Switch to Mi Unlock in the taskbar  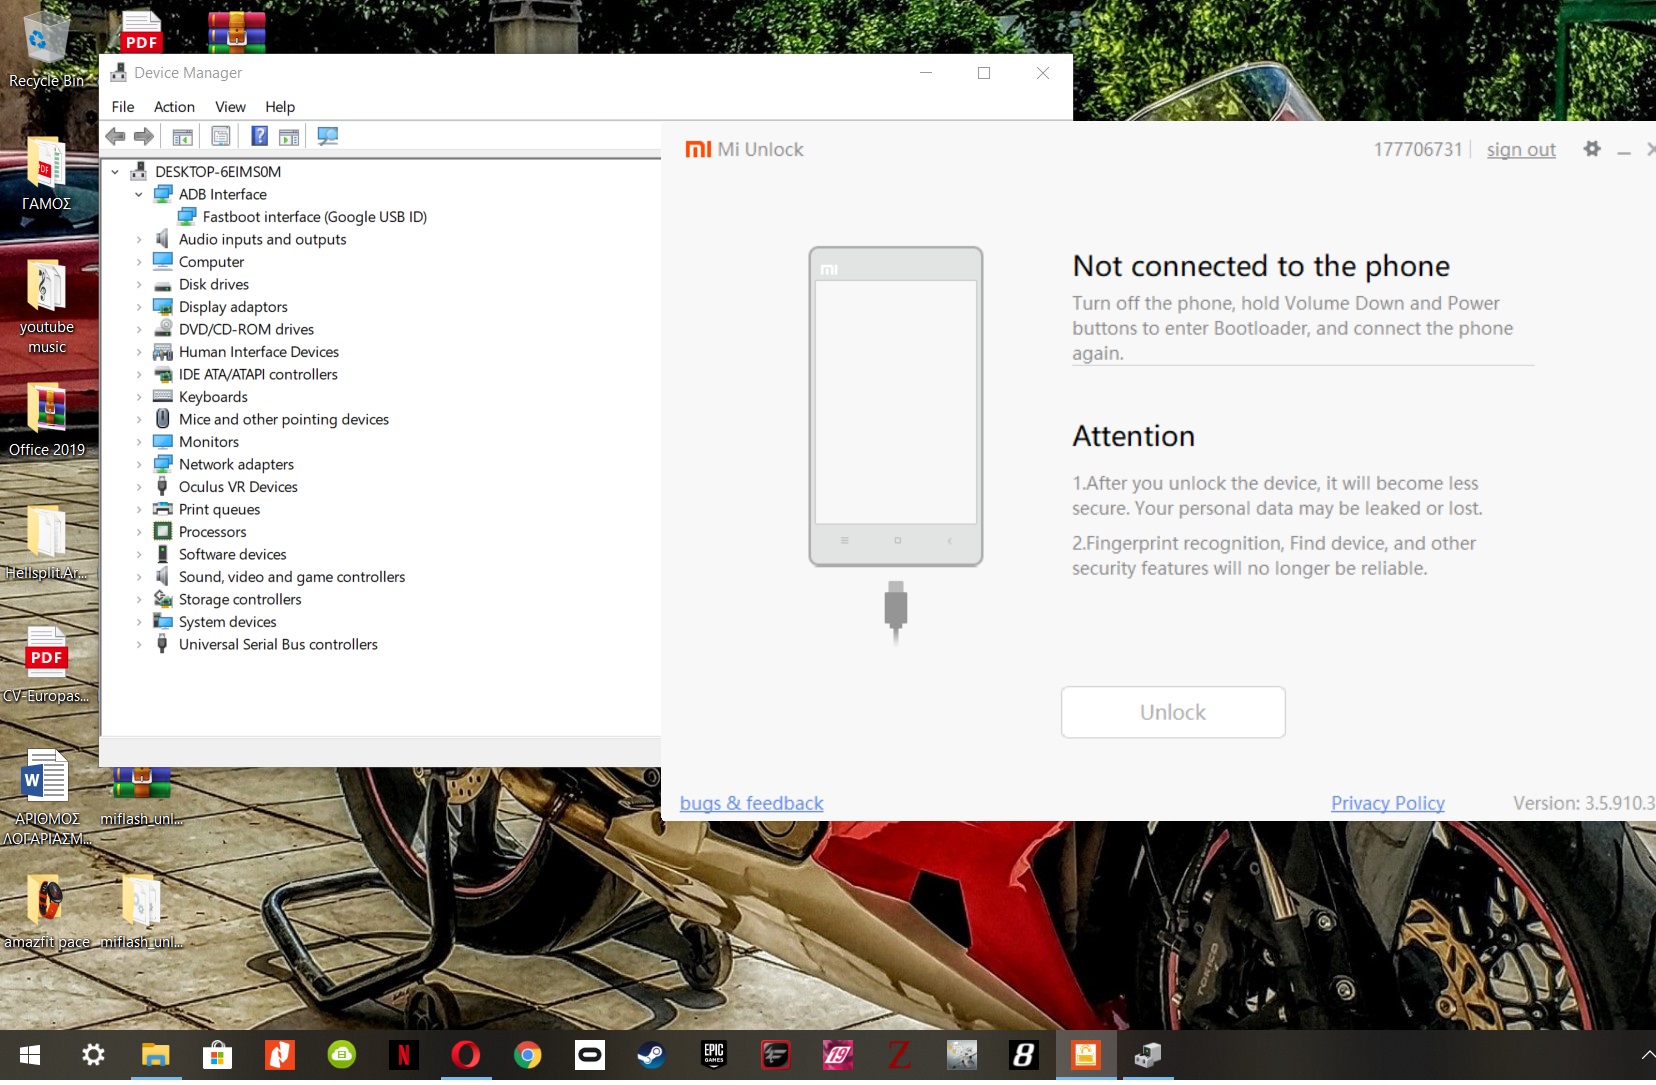click(x=1086, y=1055)
